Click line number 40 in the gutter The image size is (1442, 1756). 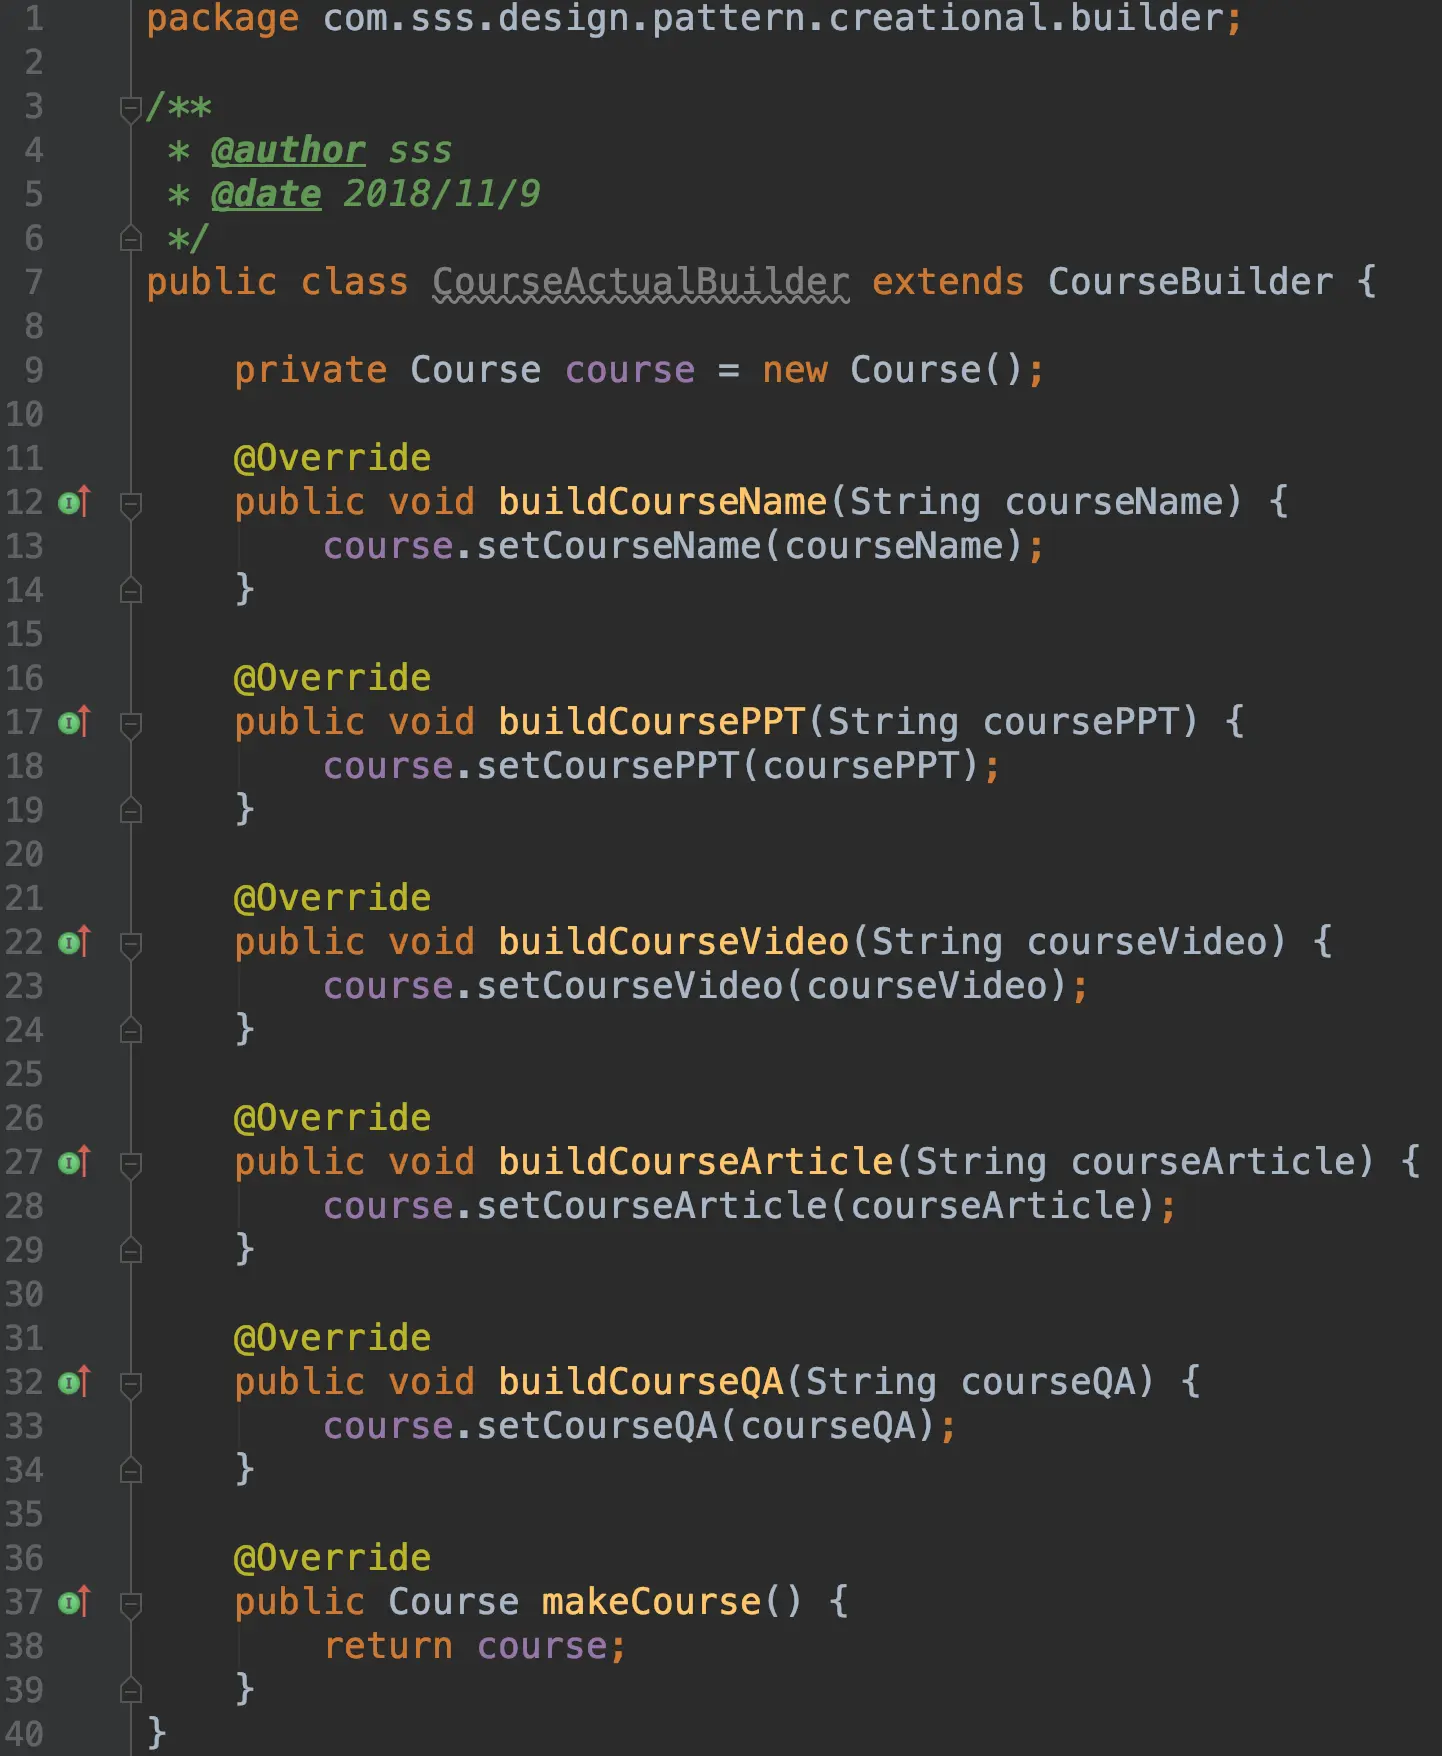(x=24, y=1734)
